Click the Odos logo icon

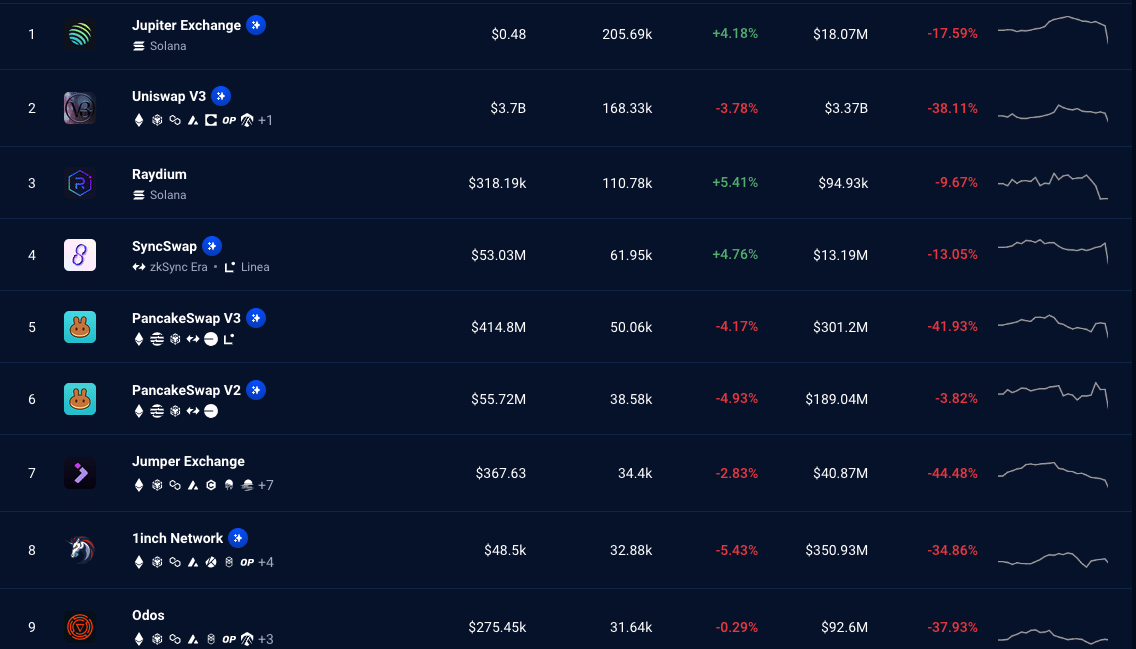coord(80,627)
